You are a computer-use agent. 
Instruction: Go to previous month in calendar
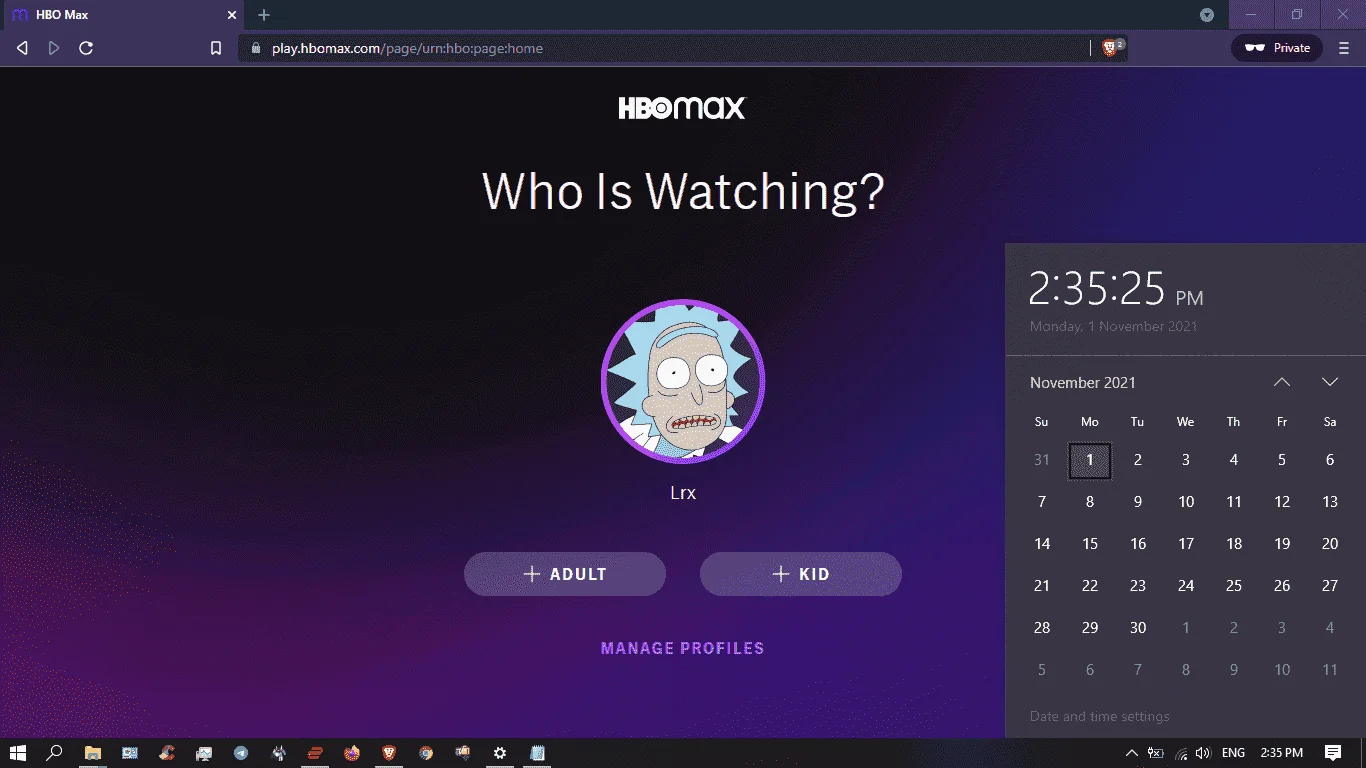pyautogui.click(x=1282, y=382)
